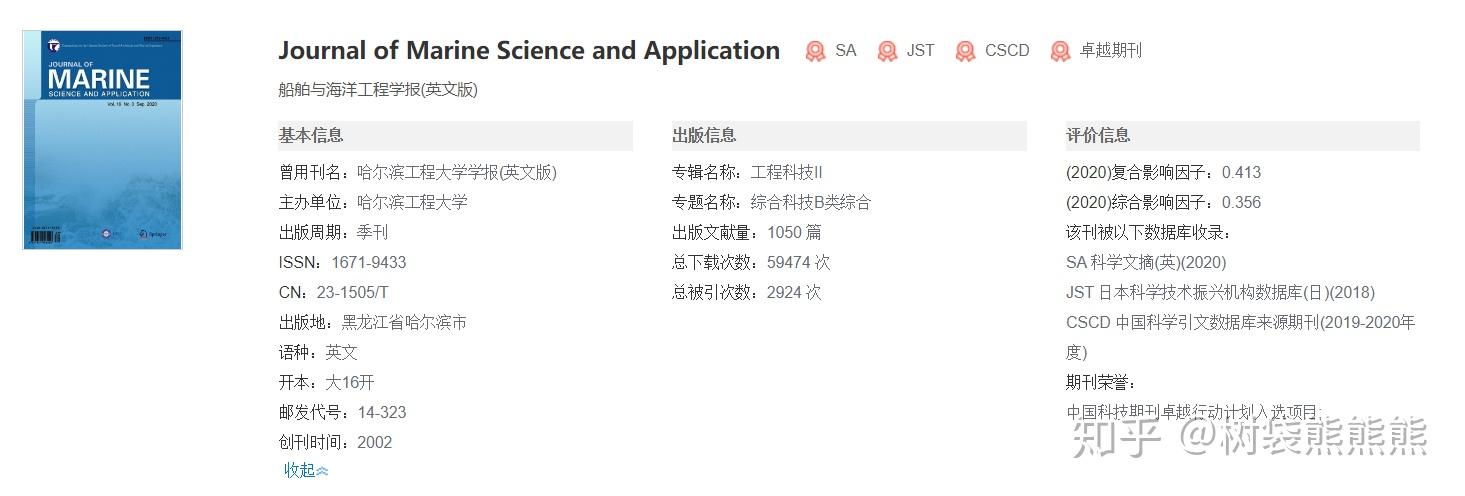Select the CN 23-1505/T value
1465x496 pixels.
[x=352, y=292]
